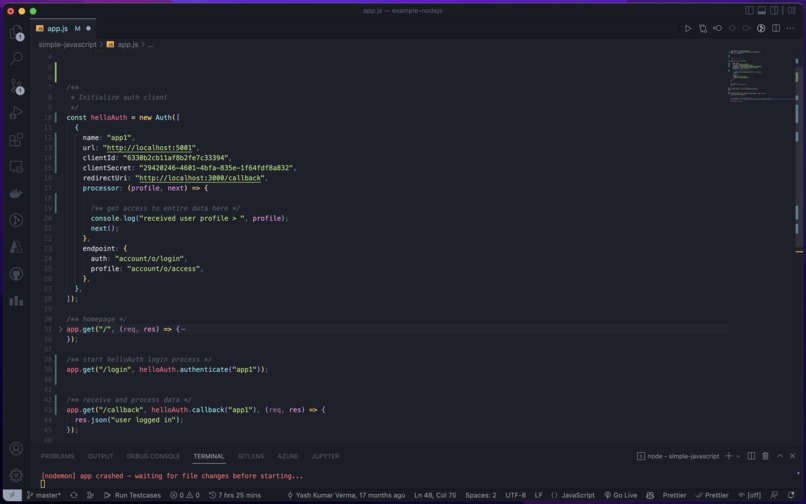Go to next change icon in editor toolbar
The width and height of the screenshot is (806, 504).
click(746, 28)
